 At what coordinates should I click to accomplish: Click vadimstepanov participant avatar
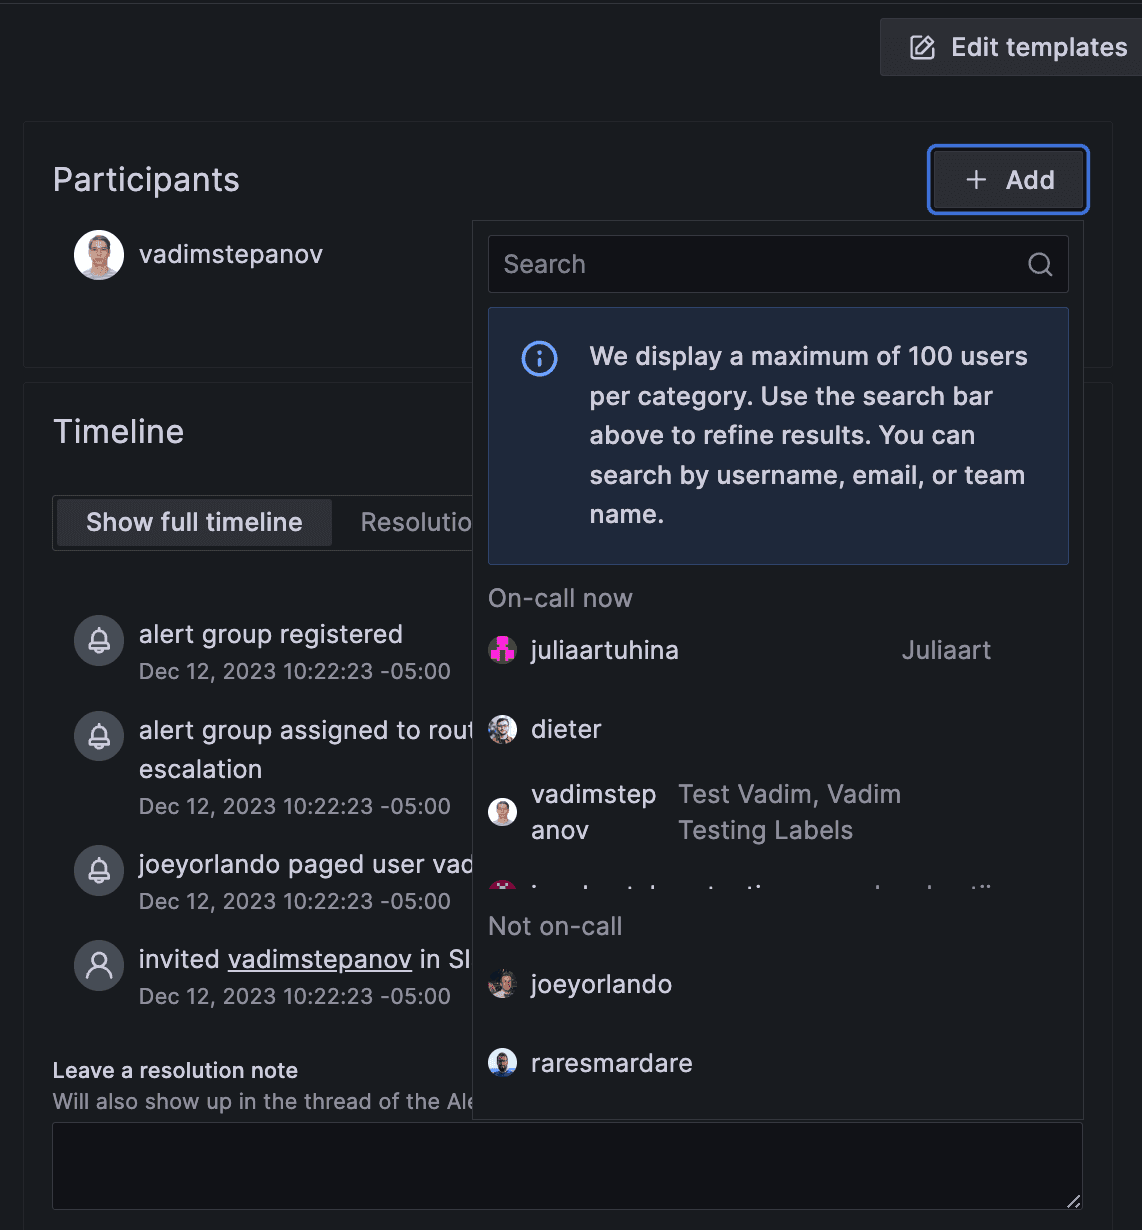click(99, 255)
